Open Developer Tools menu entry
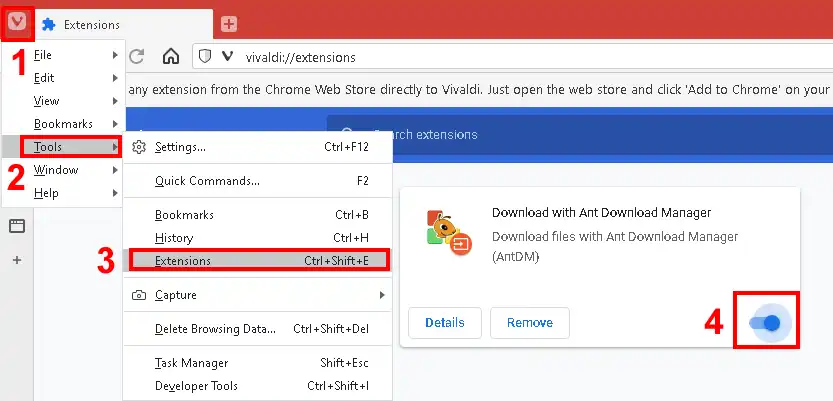Viewport: 833px width, 401px height. point(258,386)
